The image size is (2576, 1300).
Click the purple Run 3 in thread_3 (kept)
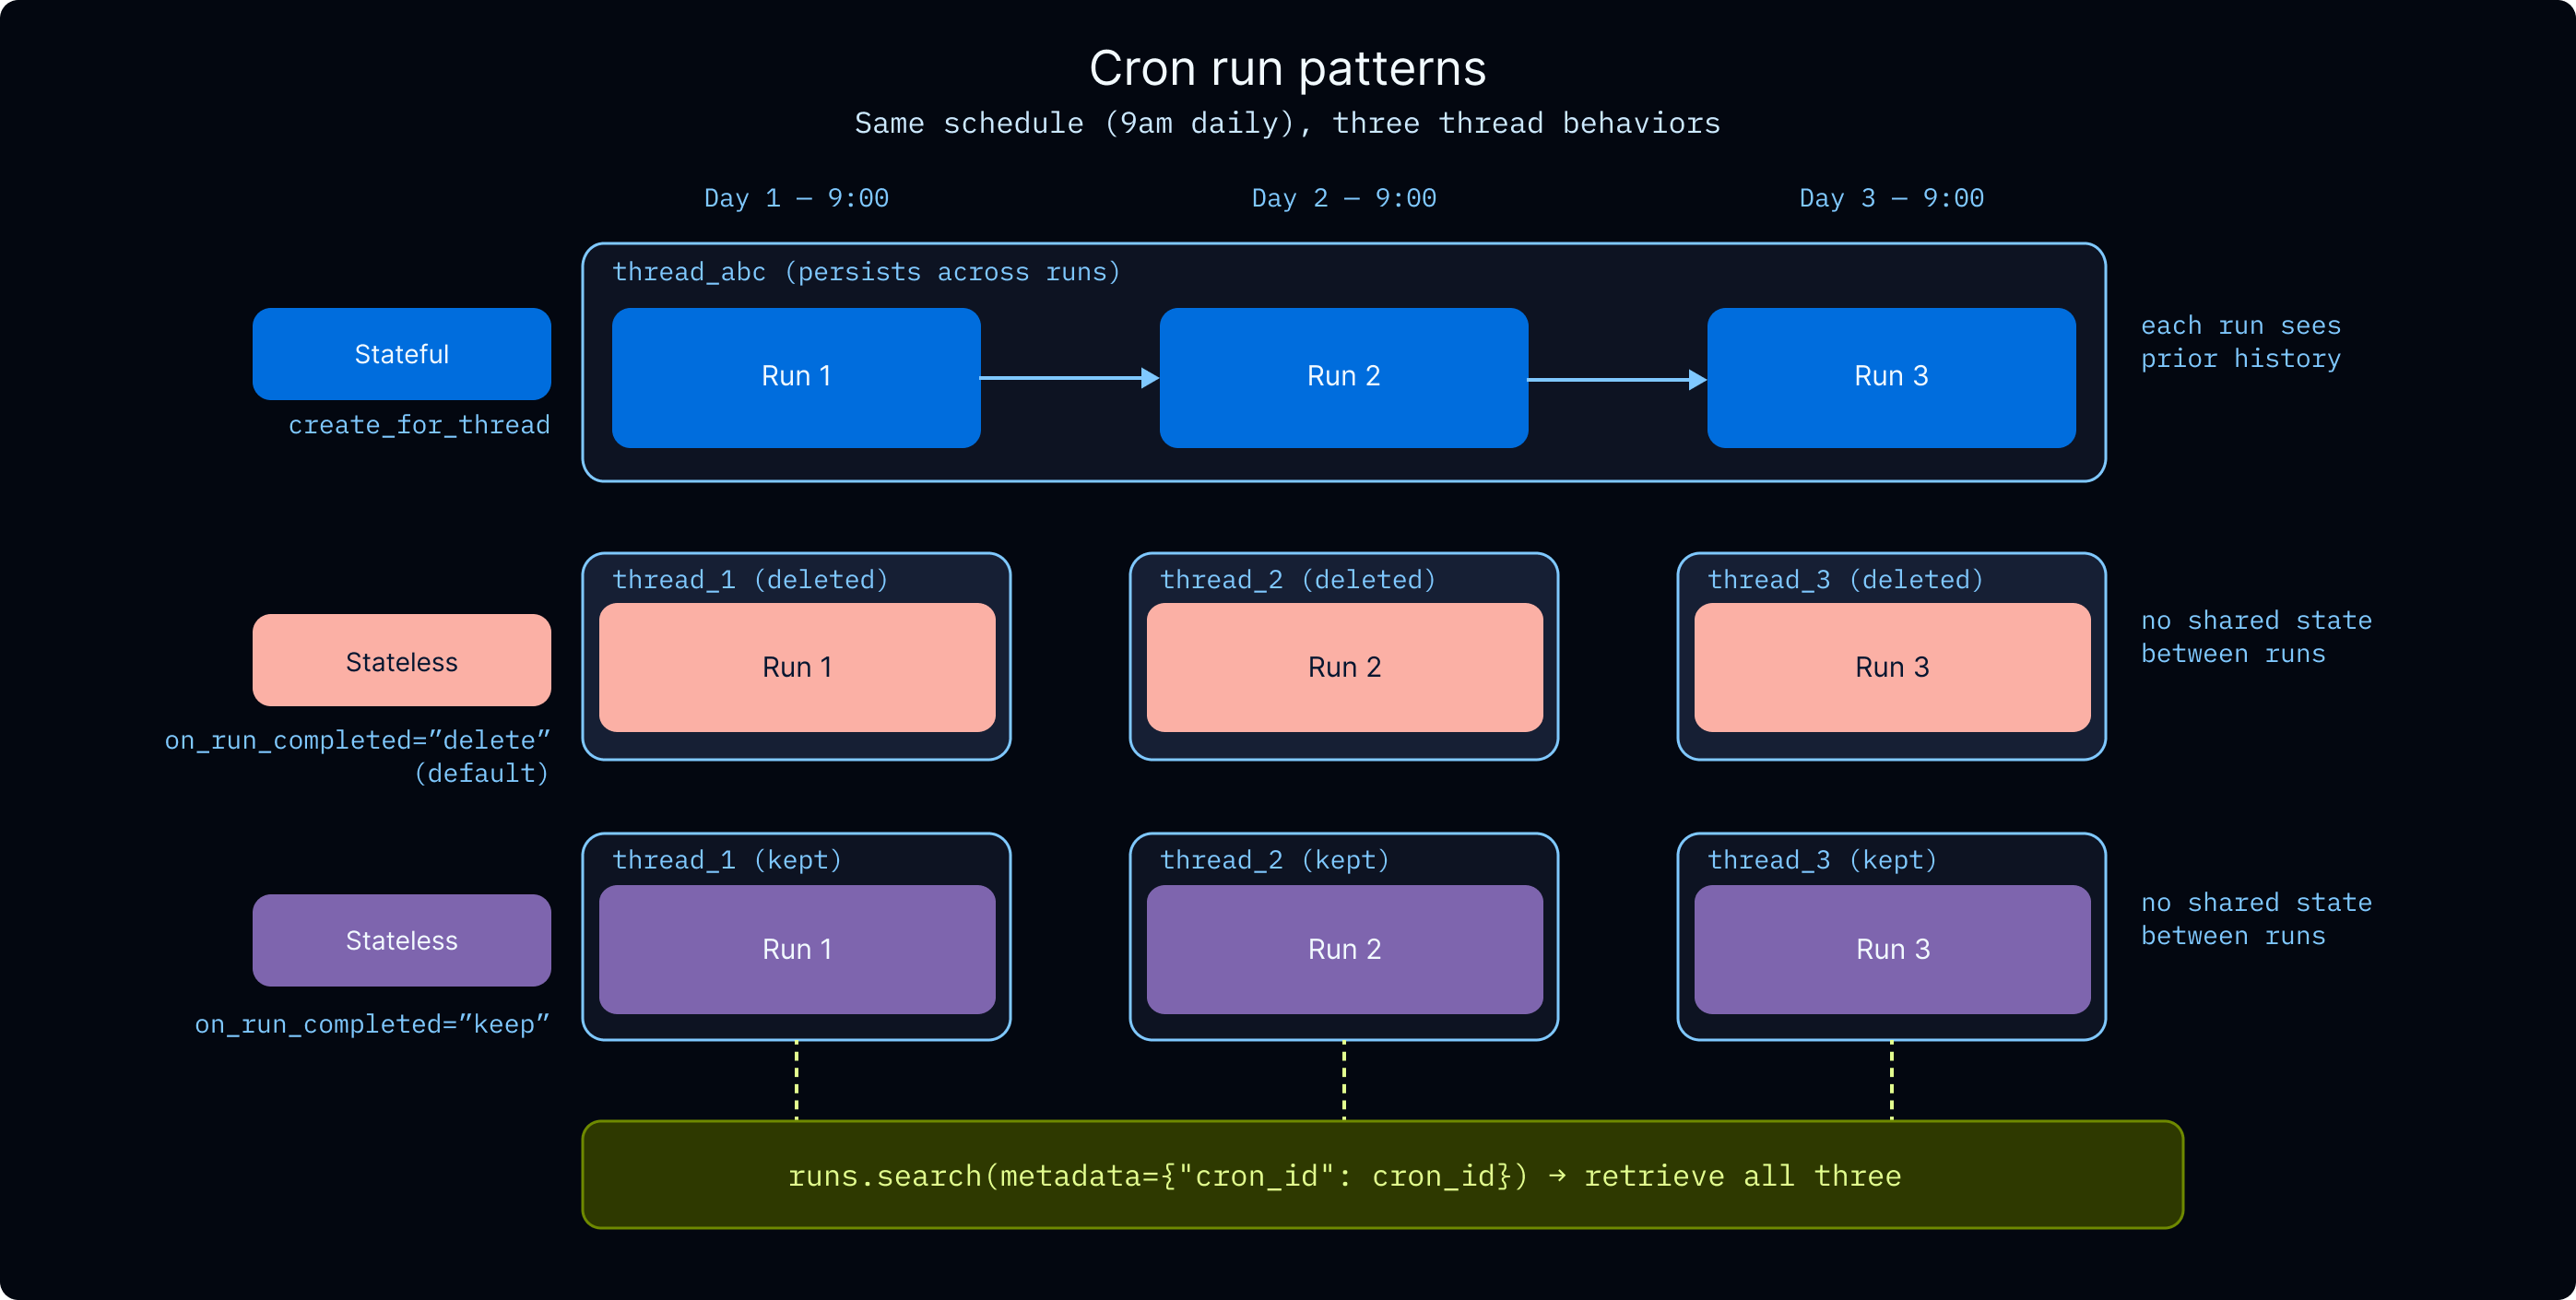click(x=1891, y=949)
